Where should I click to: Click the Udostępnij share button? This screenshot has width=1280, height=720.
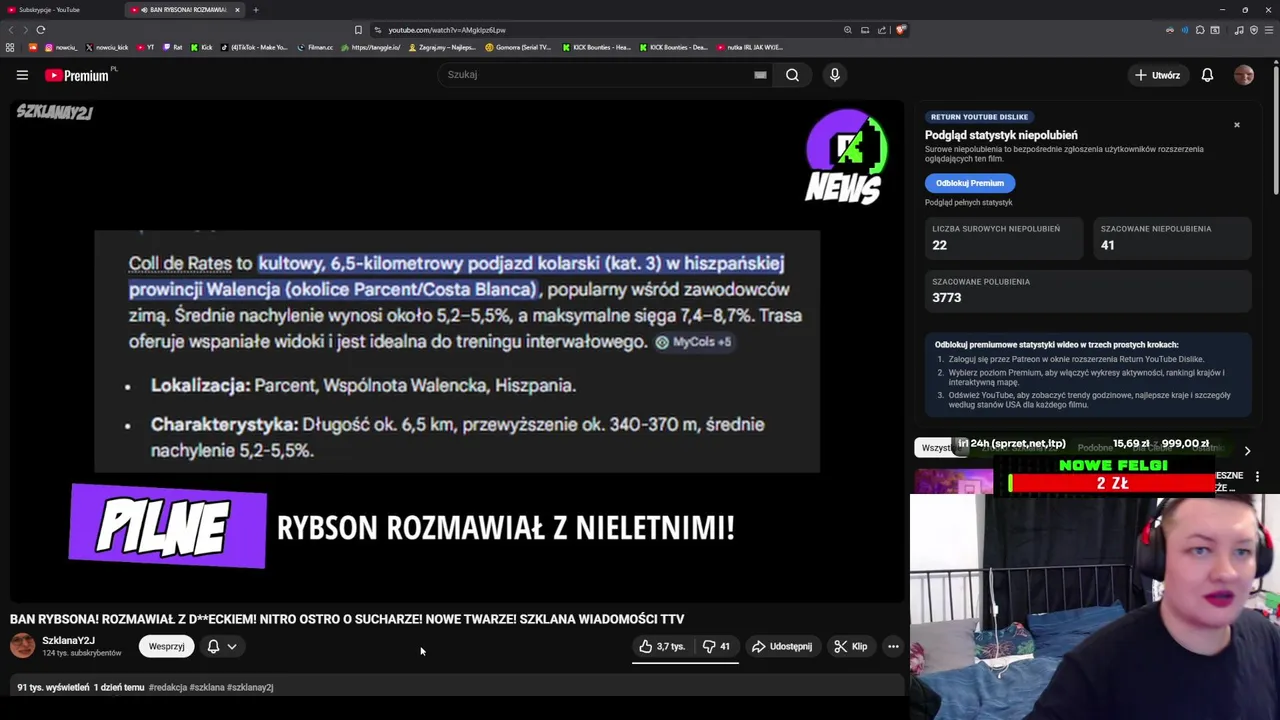click(782, 647)
